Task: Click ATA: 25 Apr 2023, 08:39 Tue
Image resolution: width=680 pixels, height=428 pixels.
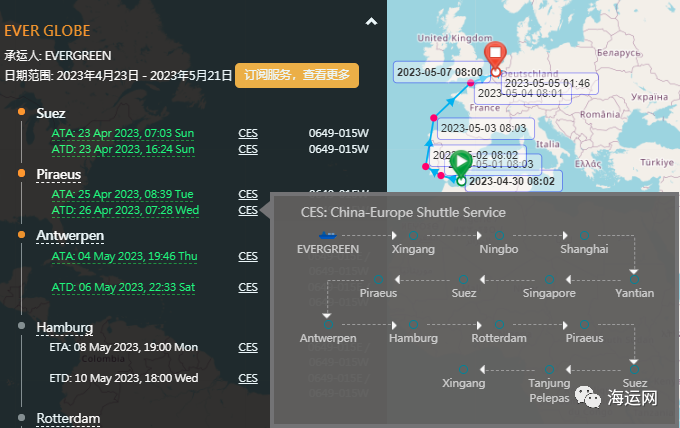Action: coord(122,195)
